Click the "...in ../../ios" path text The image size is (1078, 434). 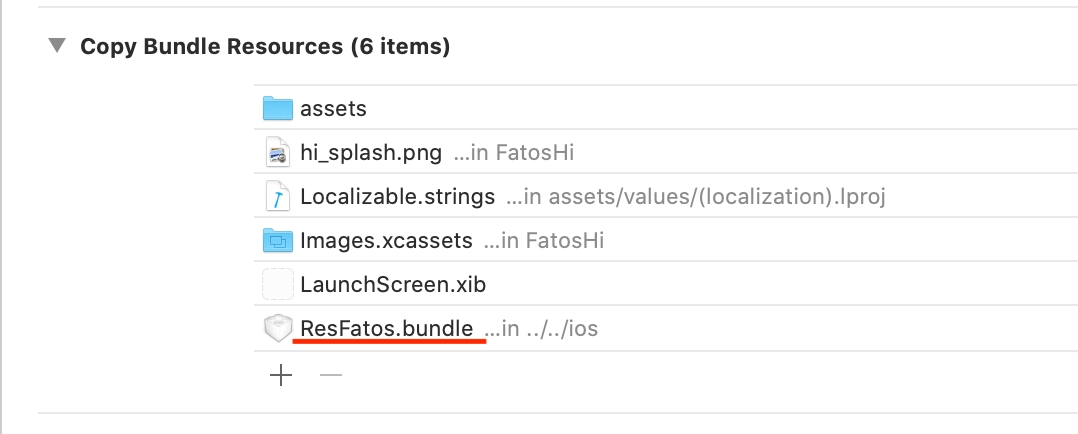pyautogui.click(x=541, y=329)
